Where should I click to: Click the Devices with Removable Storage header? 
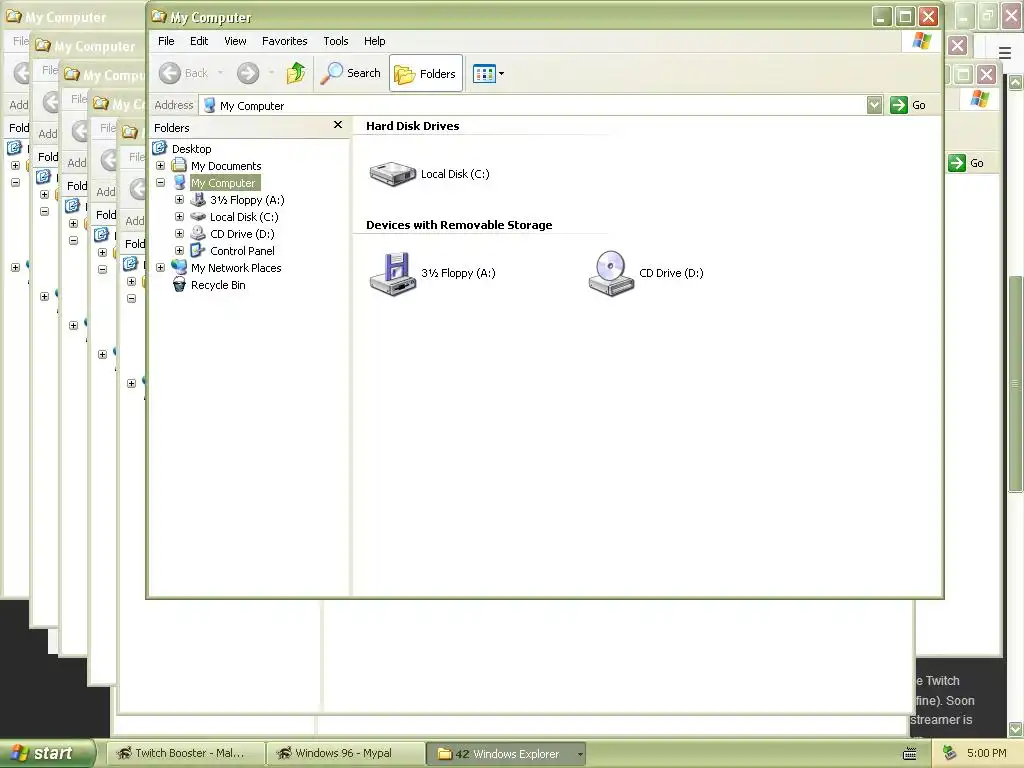[459, 225]
